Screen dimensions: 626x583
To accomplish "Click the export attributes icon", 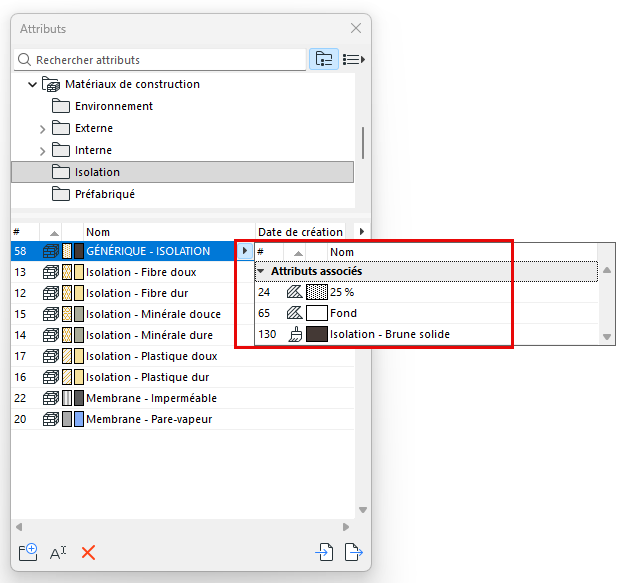I will coord(354,553).
